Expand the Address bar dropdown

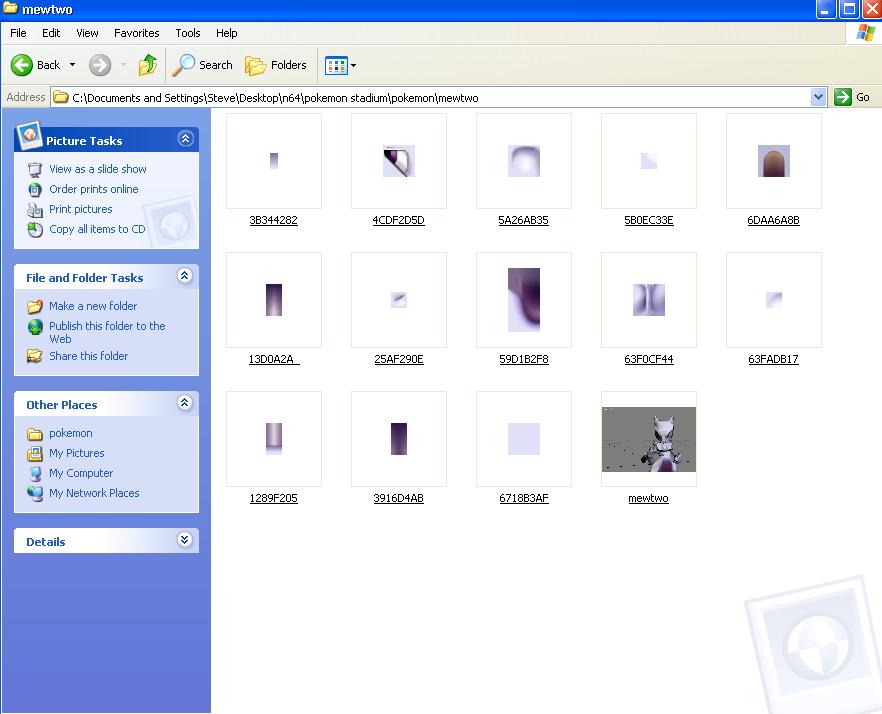pyautogui.click(x=819, y=97)
